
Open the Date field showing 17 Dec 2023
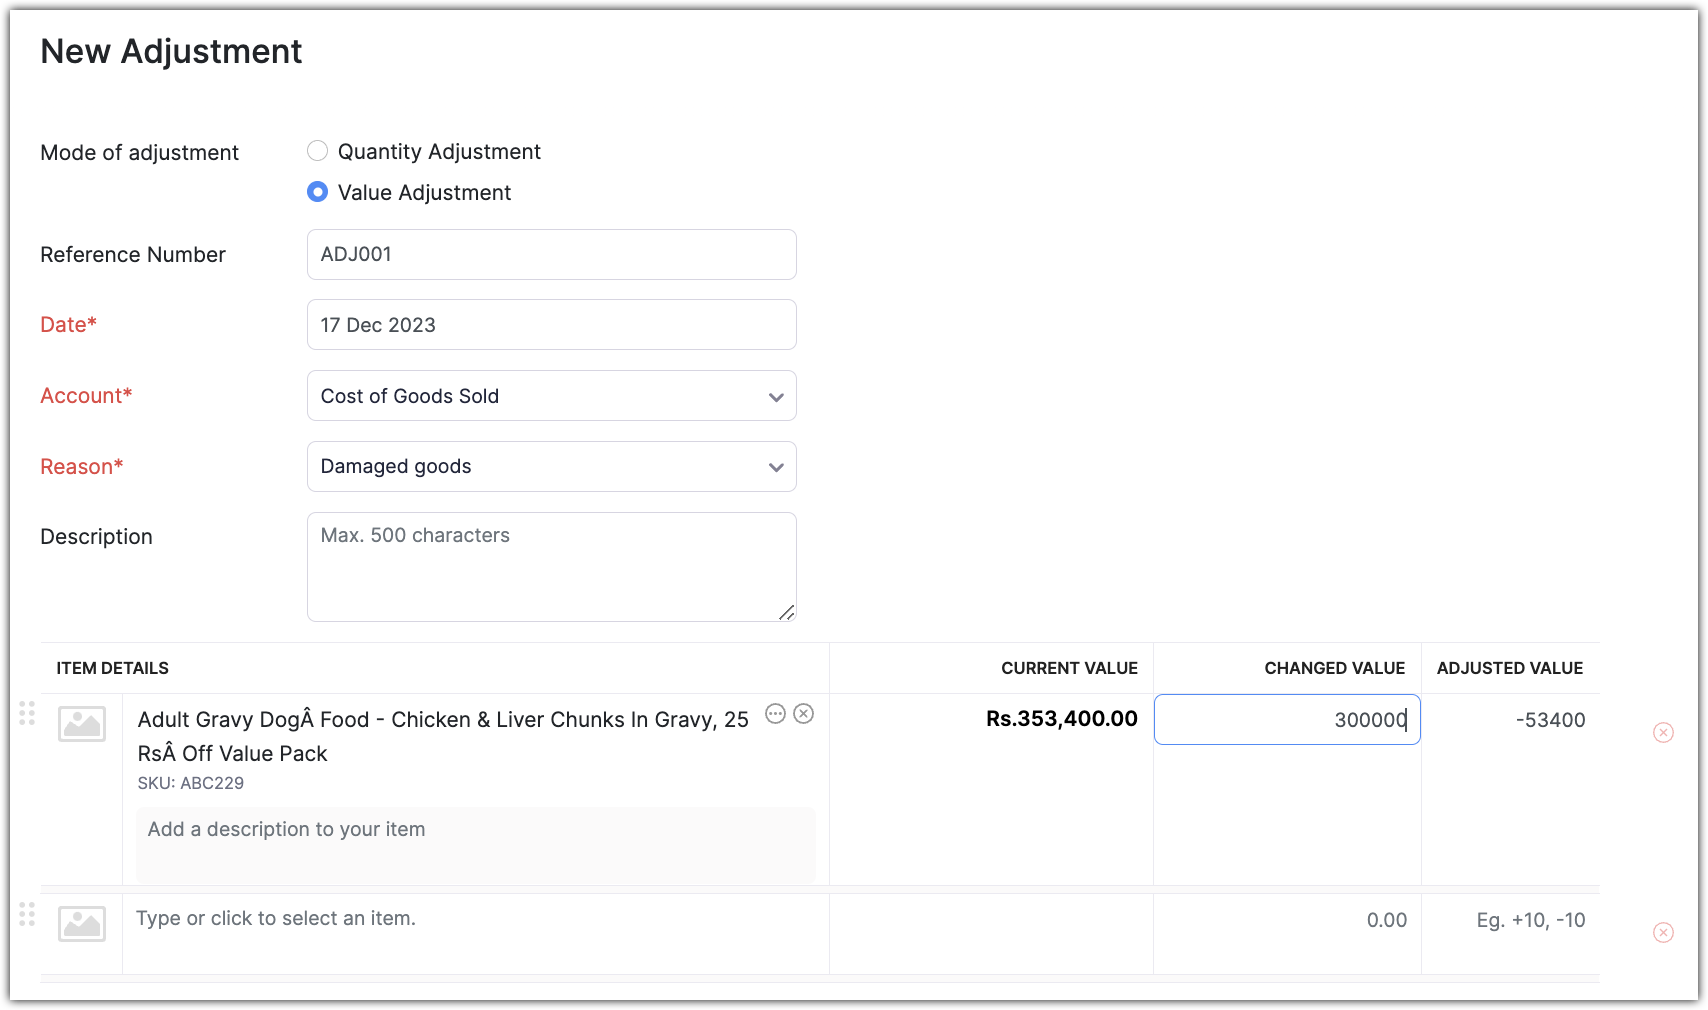pyautogui.click(x=551, y=324)
